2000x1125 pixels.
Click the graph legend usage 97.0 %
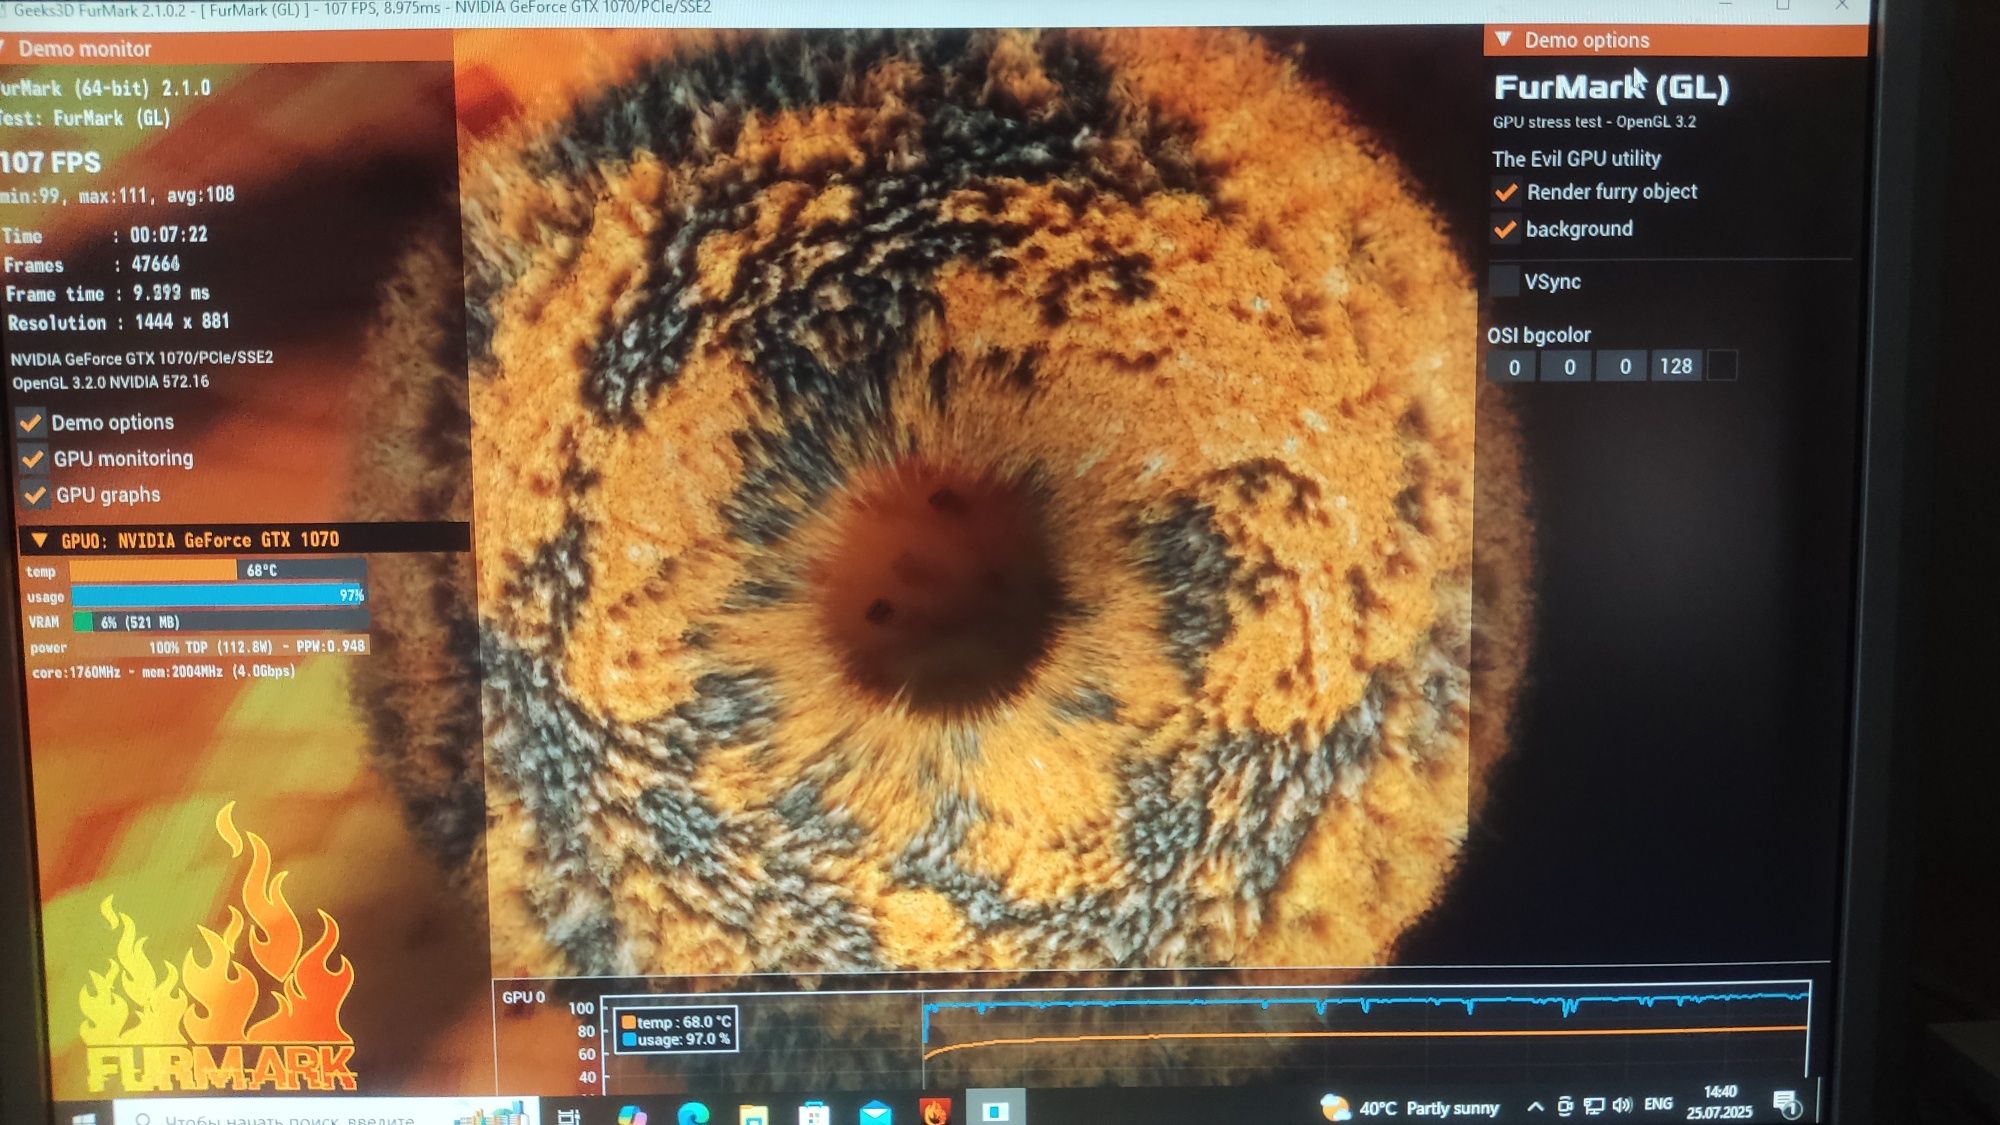(x=677, y=1040)
